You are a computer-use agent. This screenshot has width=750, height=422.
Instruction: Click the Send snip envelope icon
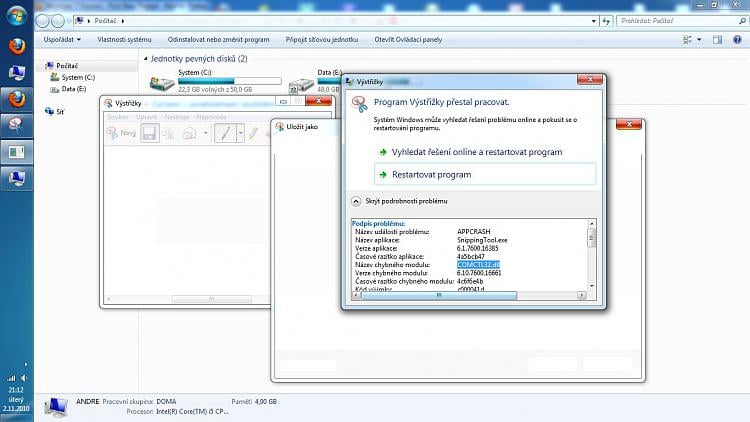189,133
